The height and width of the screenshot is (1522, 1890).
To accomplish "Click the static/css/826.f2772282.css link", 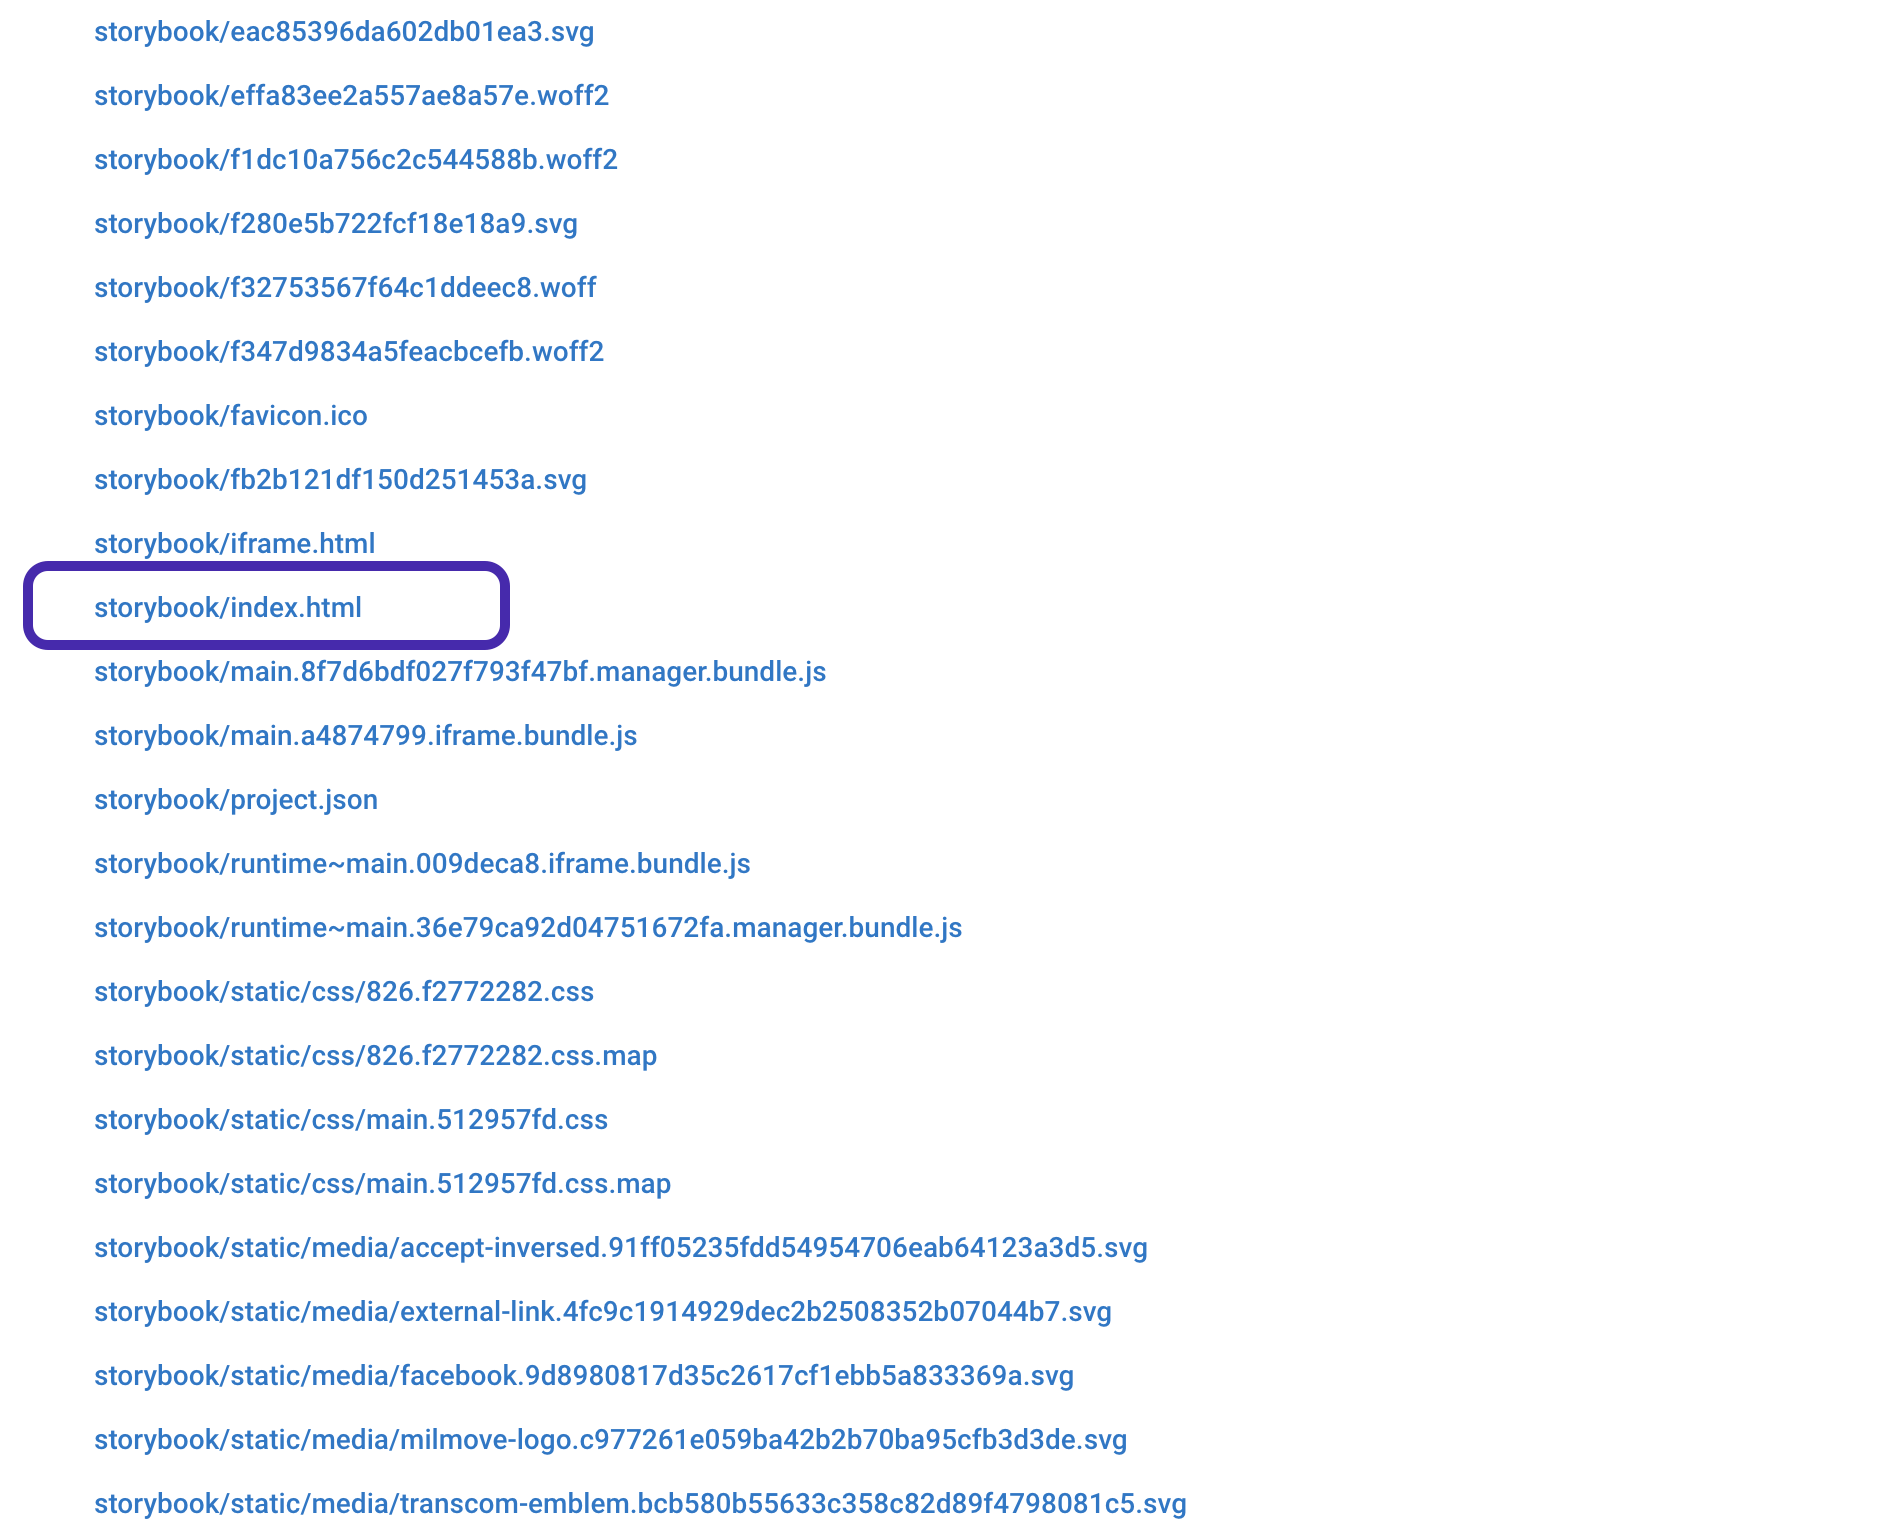I will tap(343, 991).
